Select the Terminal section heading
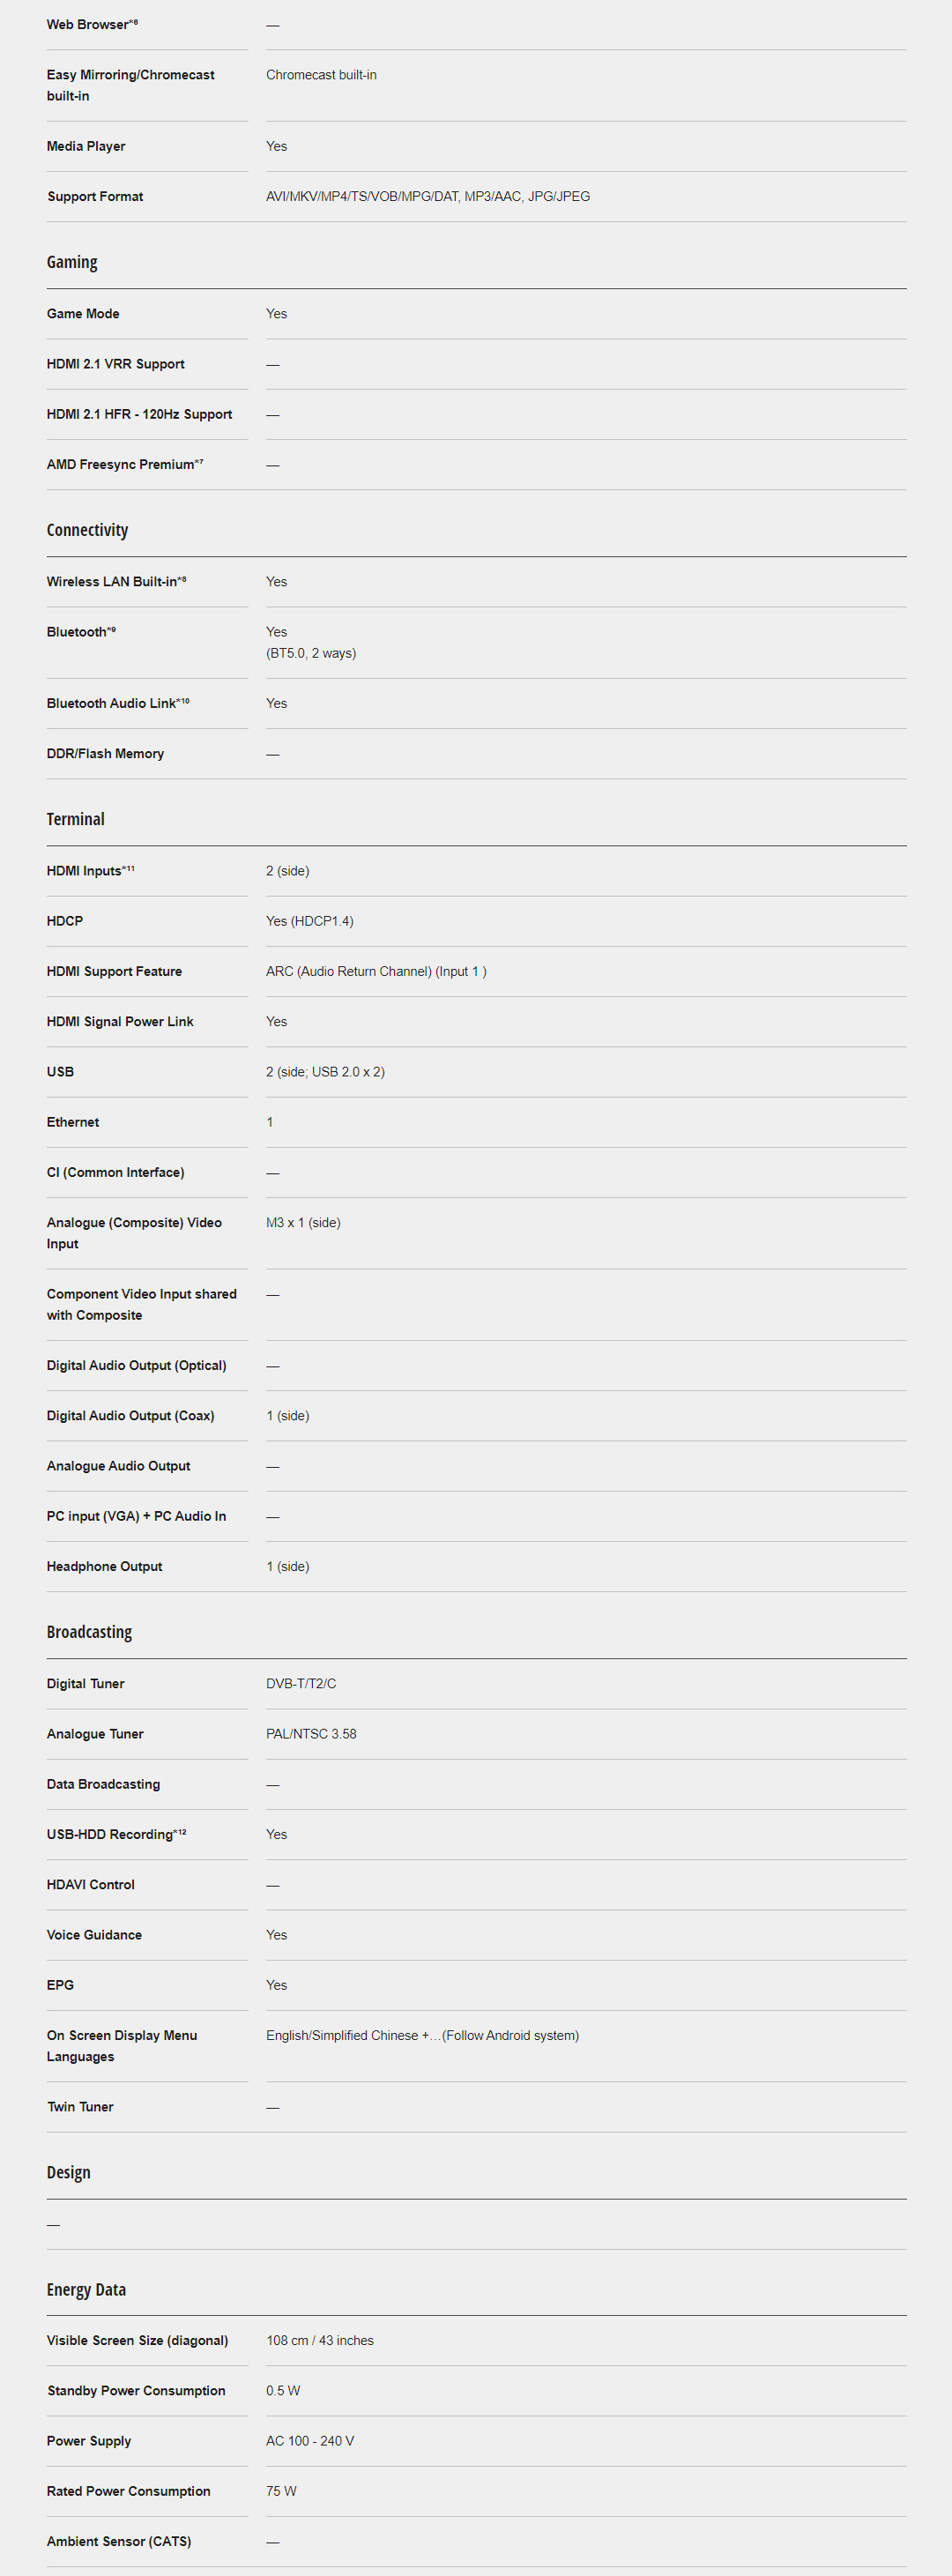This screenshot has height=2576, width=952. [75, 819]
